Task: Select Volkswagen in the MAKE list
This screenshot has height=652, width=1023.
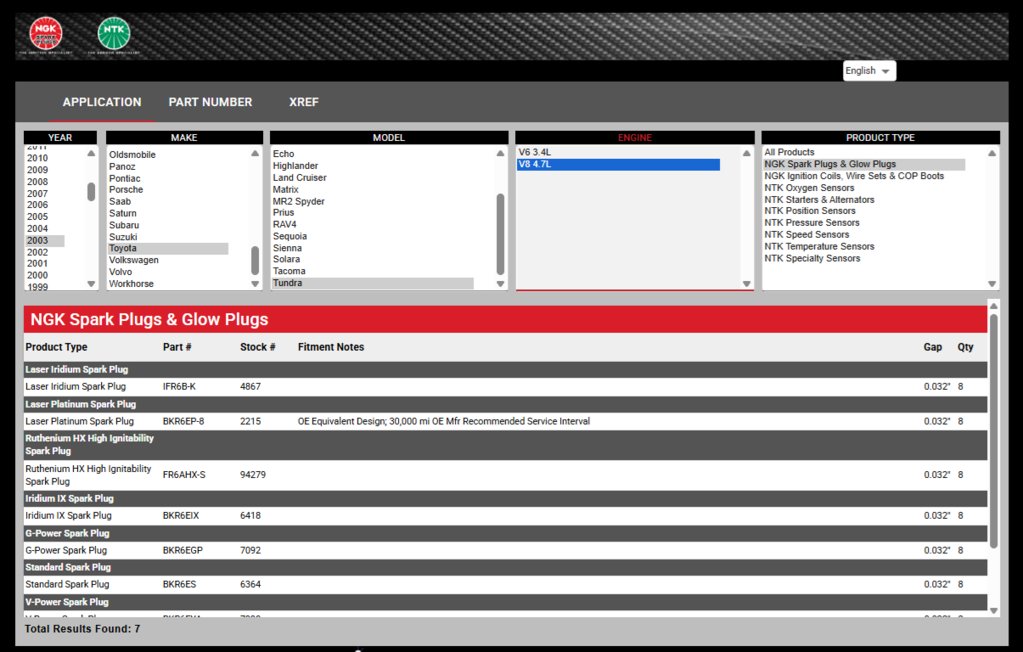Action: pos(134,260)
